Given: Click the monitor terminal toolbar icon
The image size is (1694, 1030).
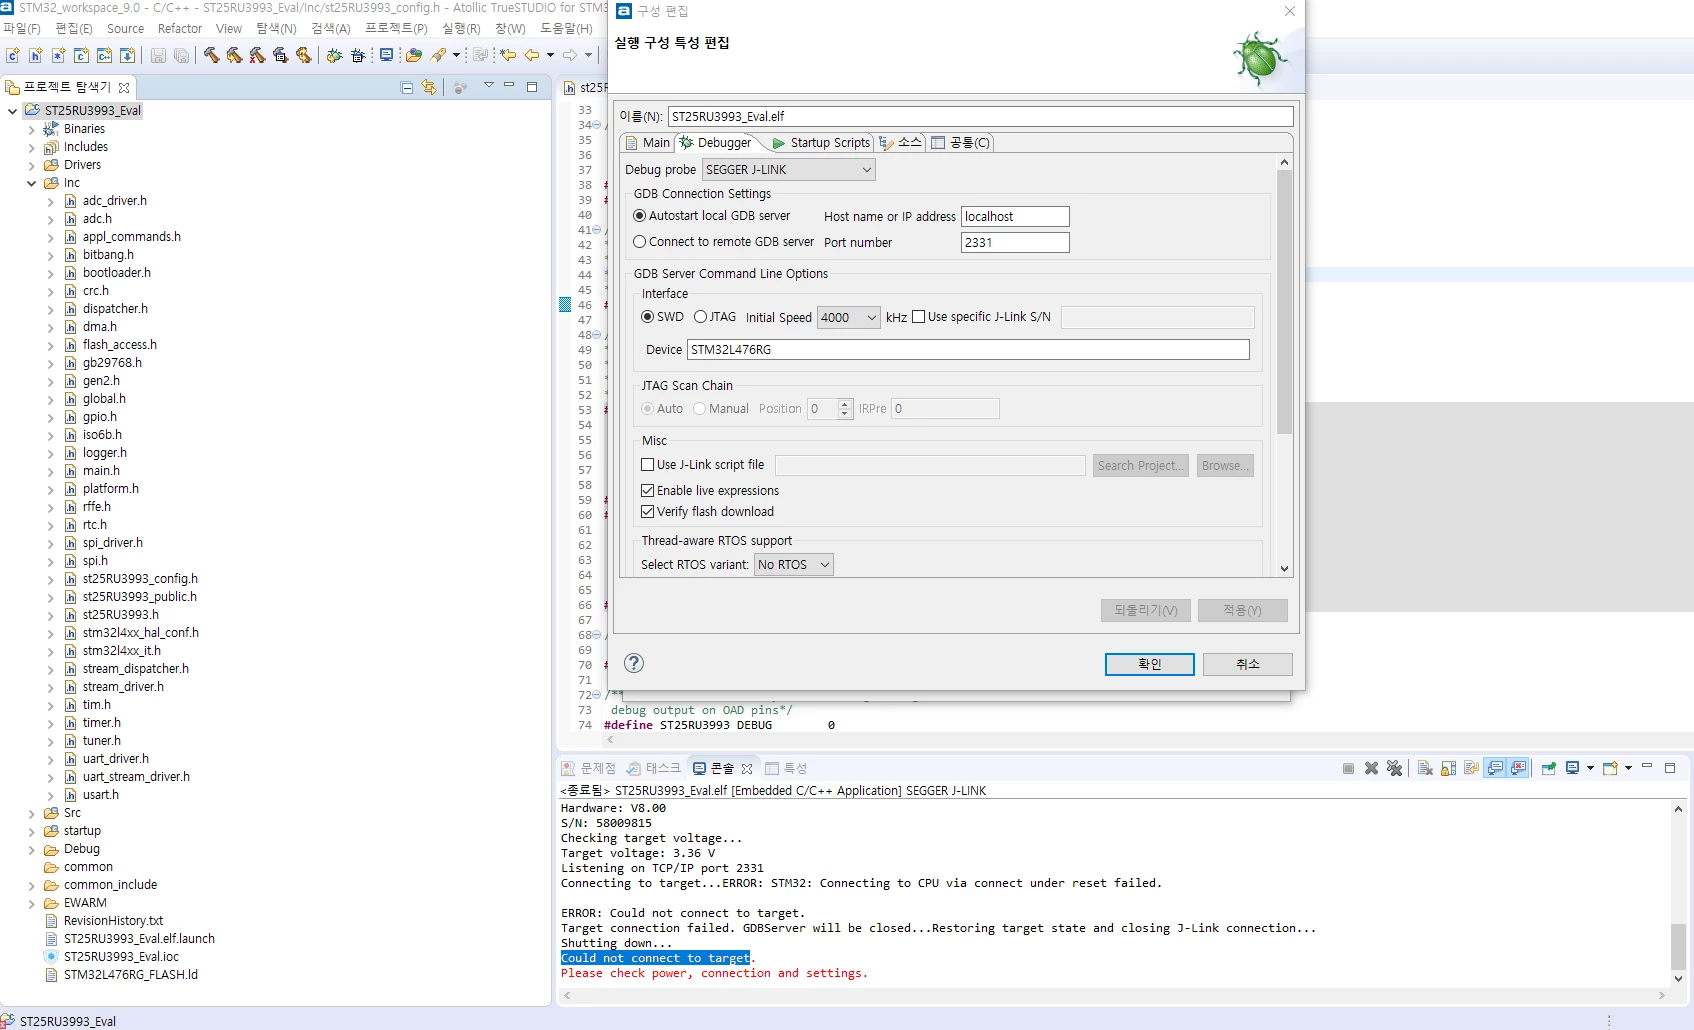Looking at the screenshot, I should point(386,55).
